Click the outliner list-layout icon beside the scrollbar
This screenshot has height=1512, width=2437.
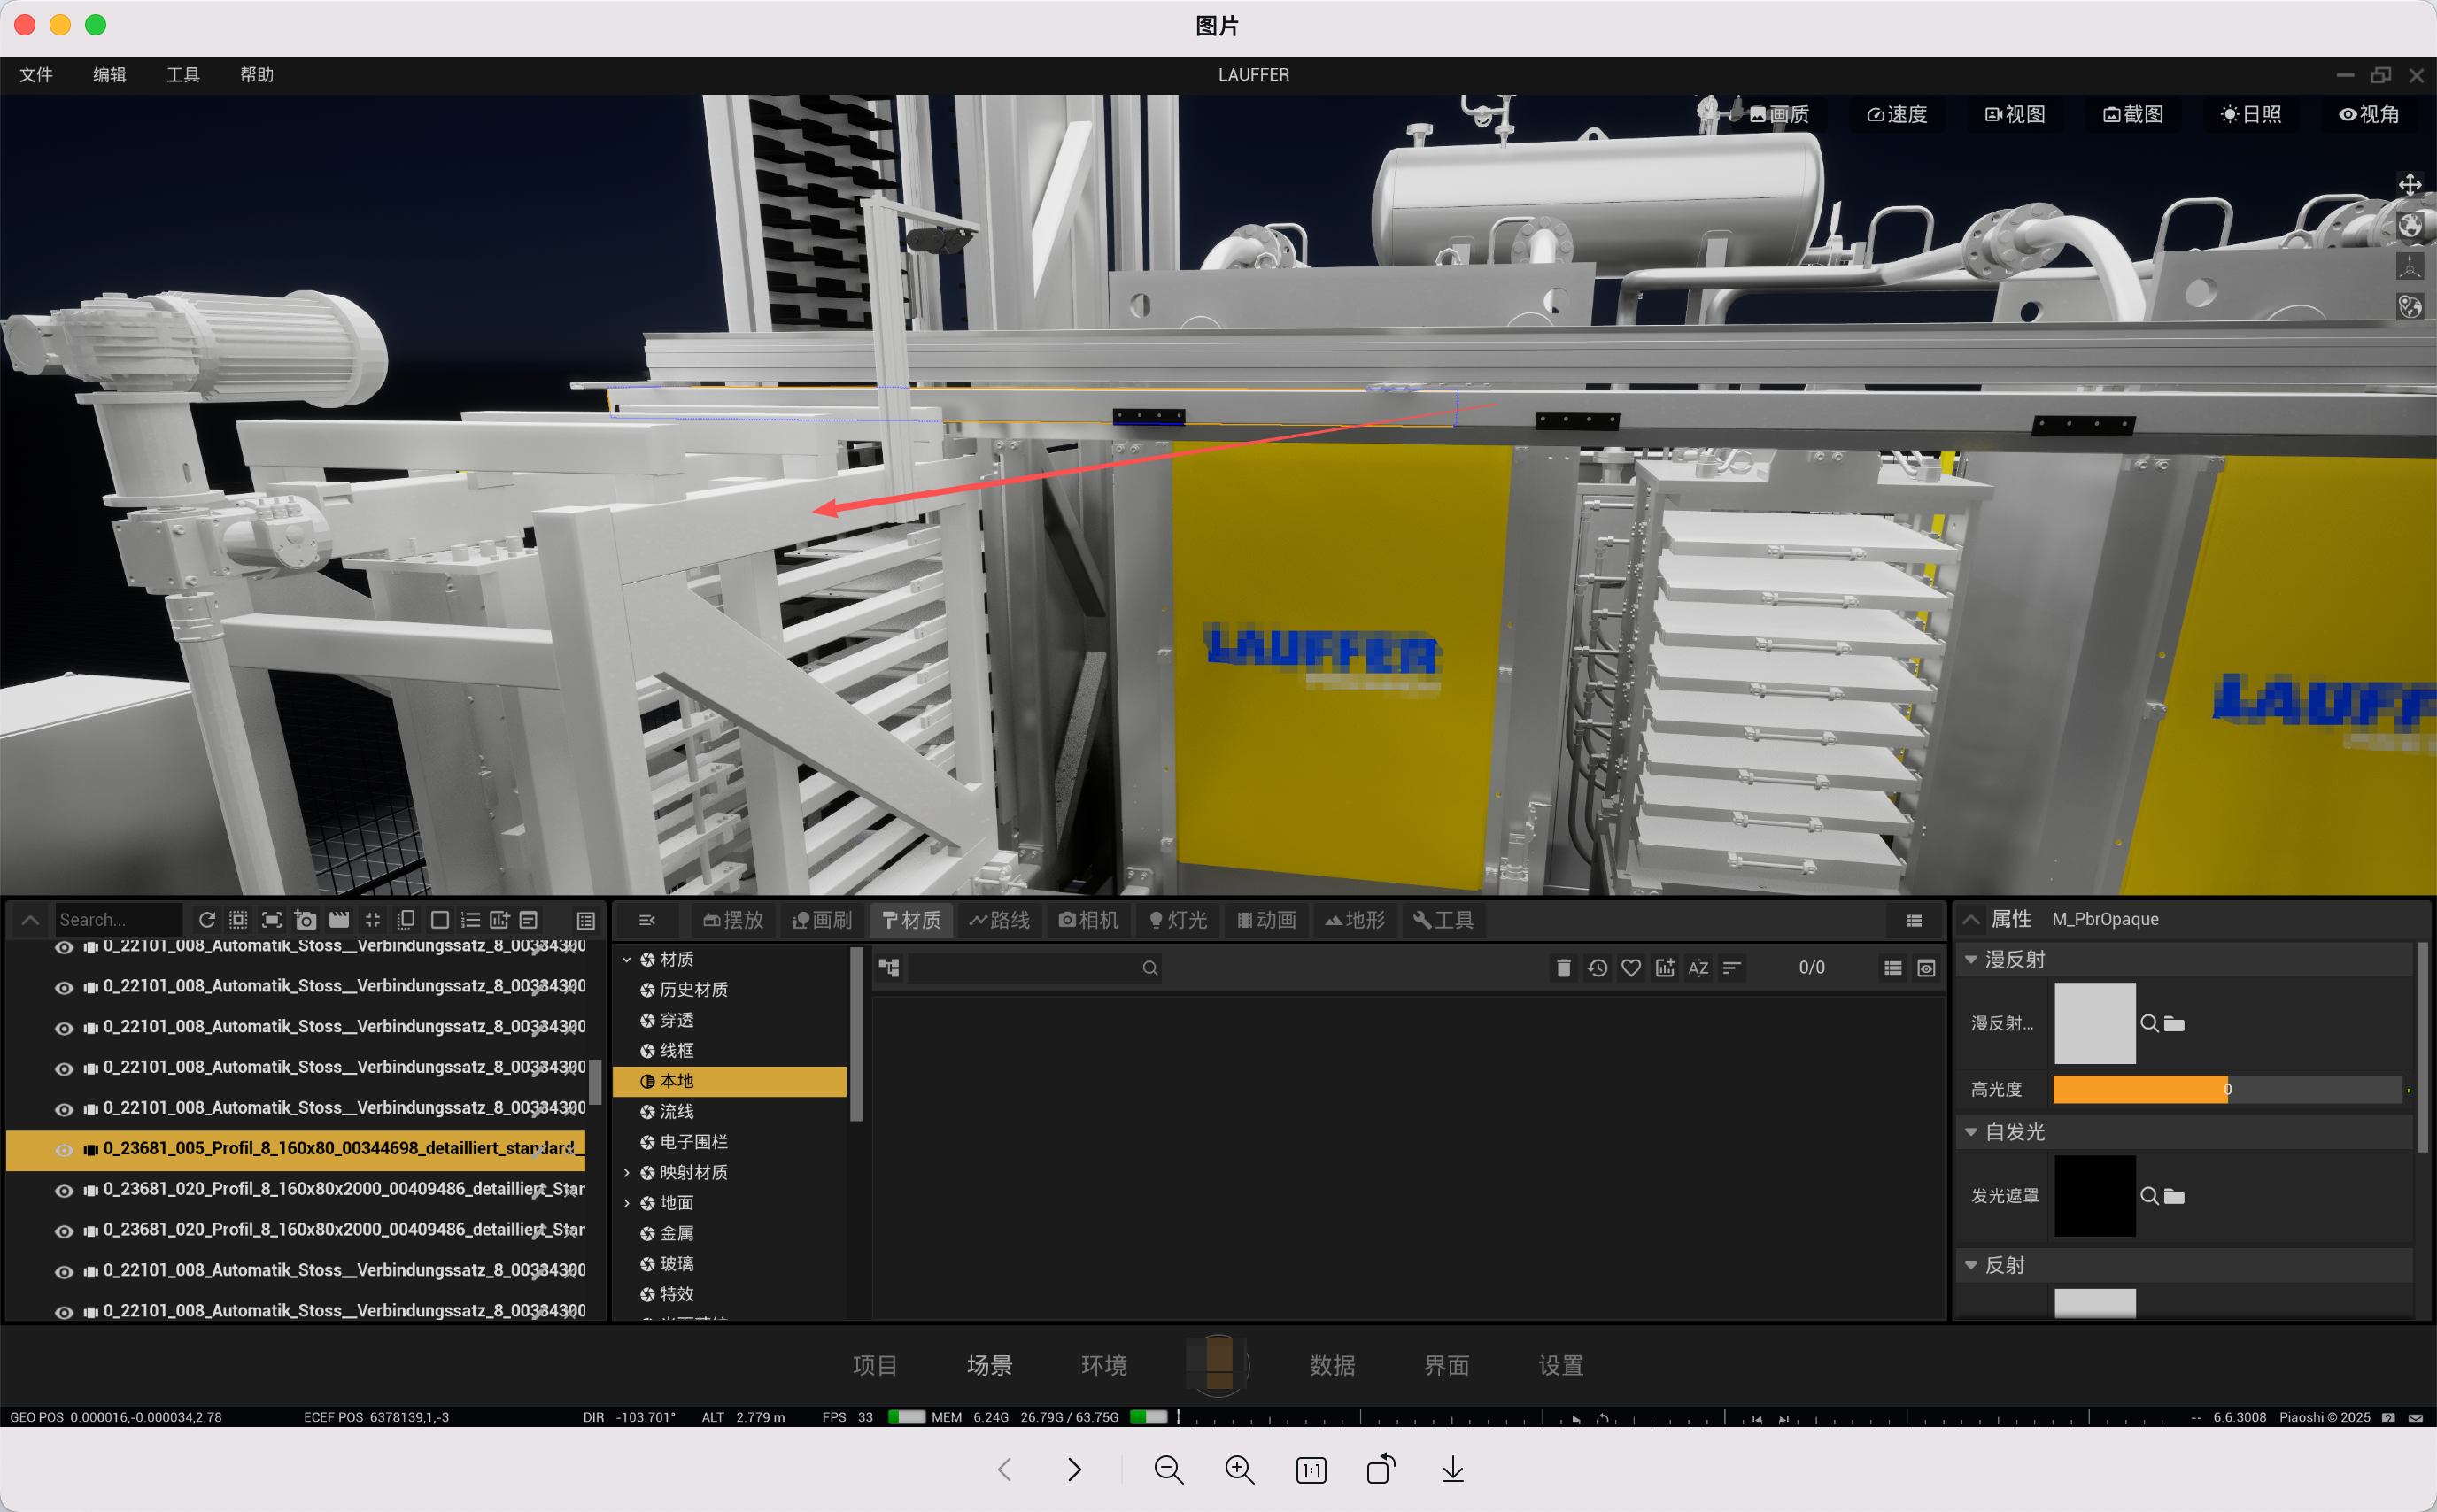point(586,921)
